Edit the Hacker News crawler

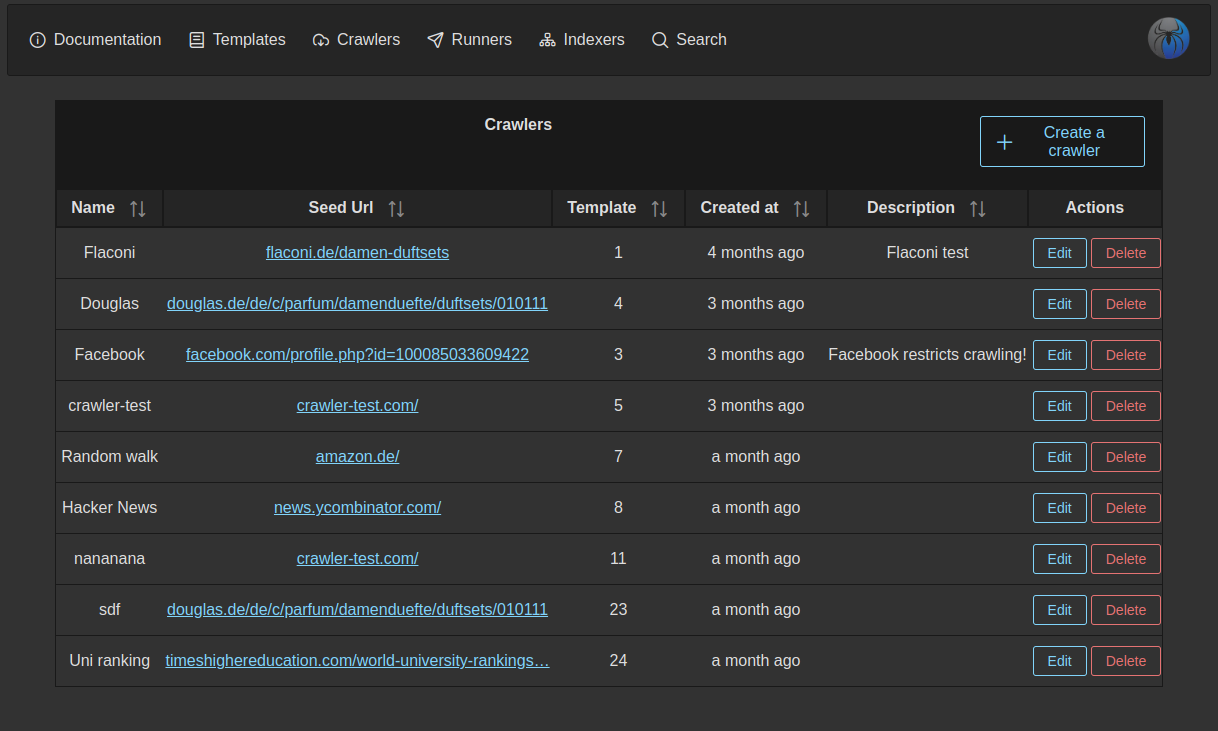click(x=1060, y=508)
